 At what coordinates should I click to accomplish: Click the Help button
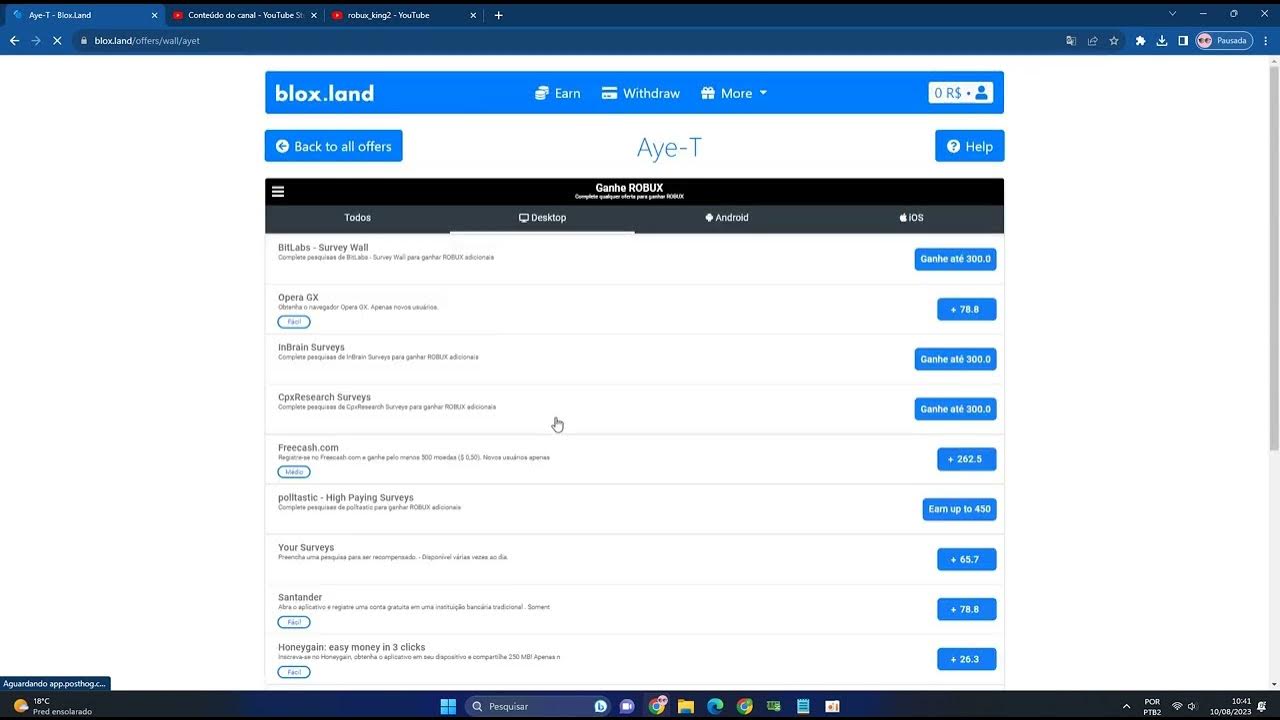pos(969,146)
